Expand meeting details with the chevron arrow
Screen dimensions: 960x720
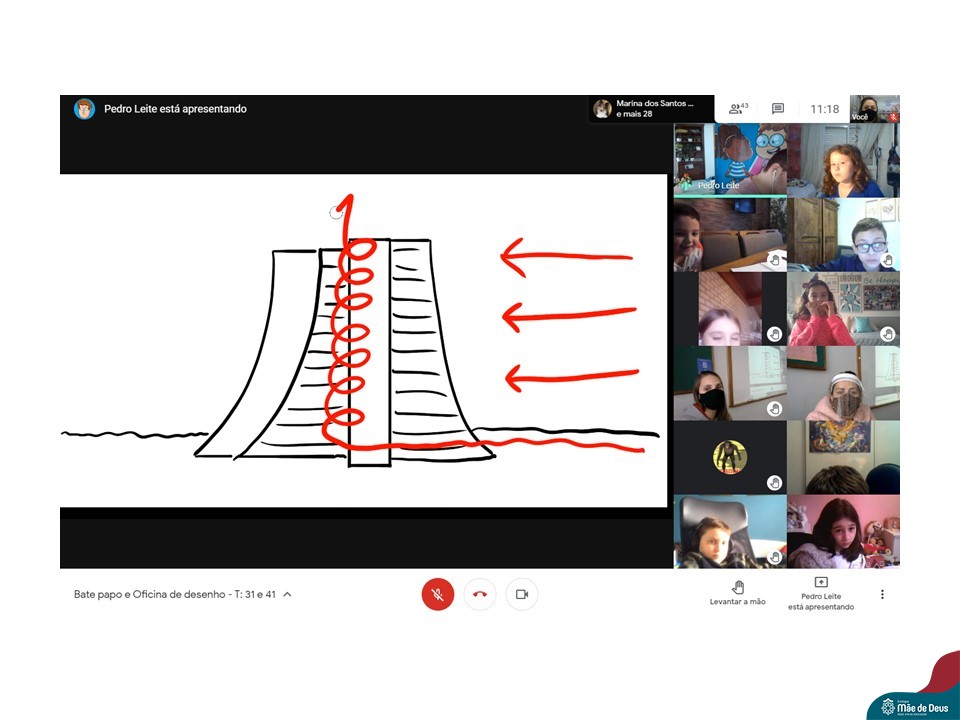(288, 594)
